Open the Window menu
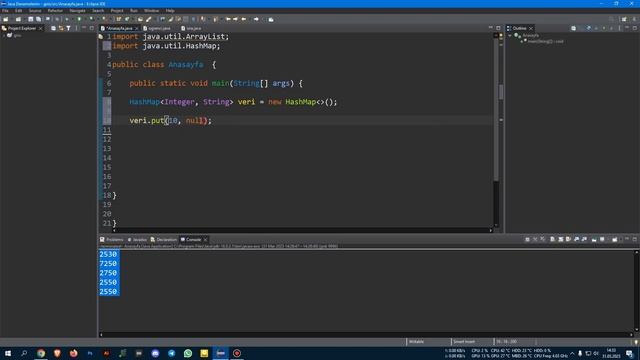Image resolution: width=640 pixels, height=360 pixels. [x=151, y=11]
